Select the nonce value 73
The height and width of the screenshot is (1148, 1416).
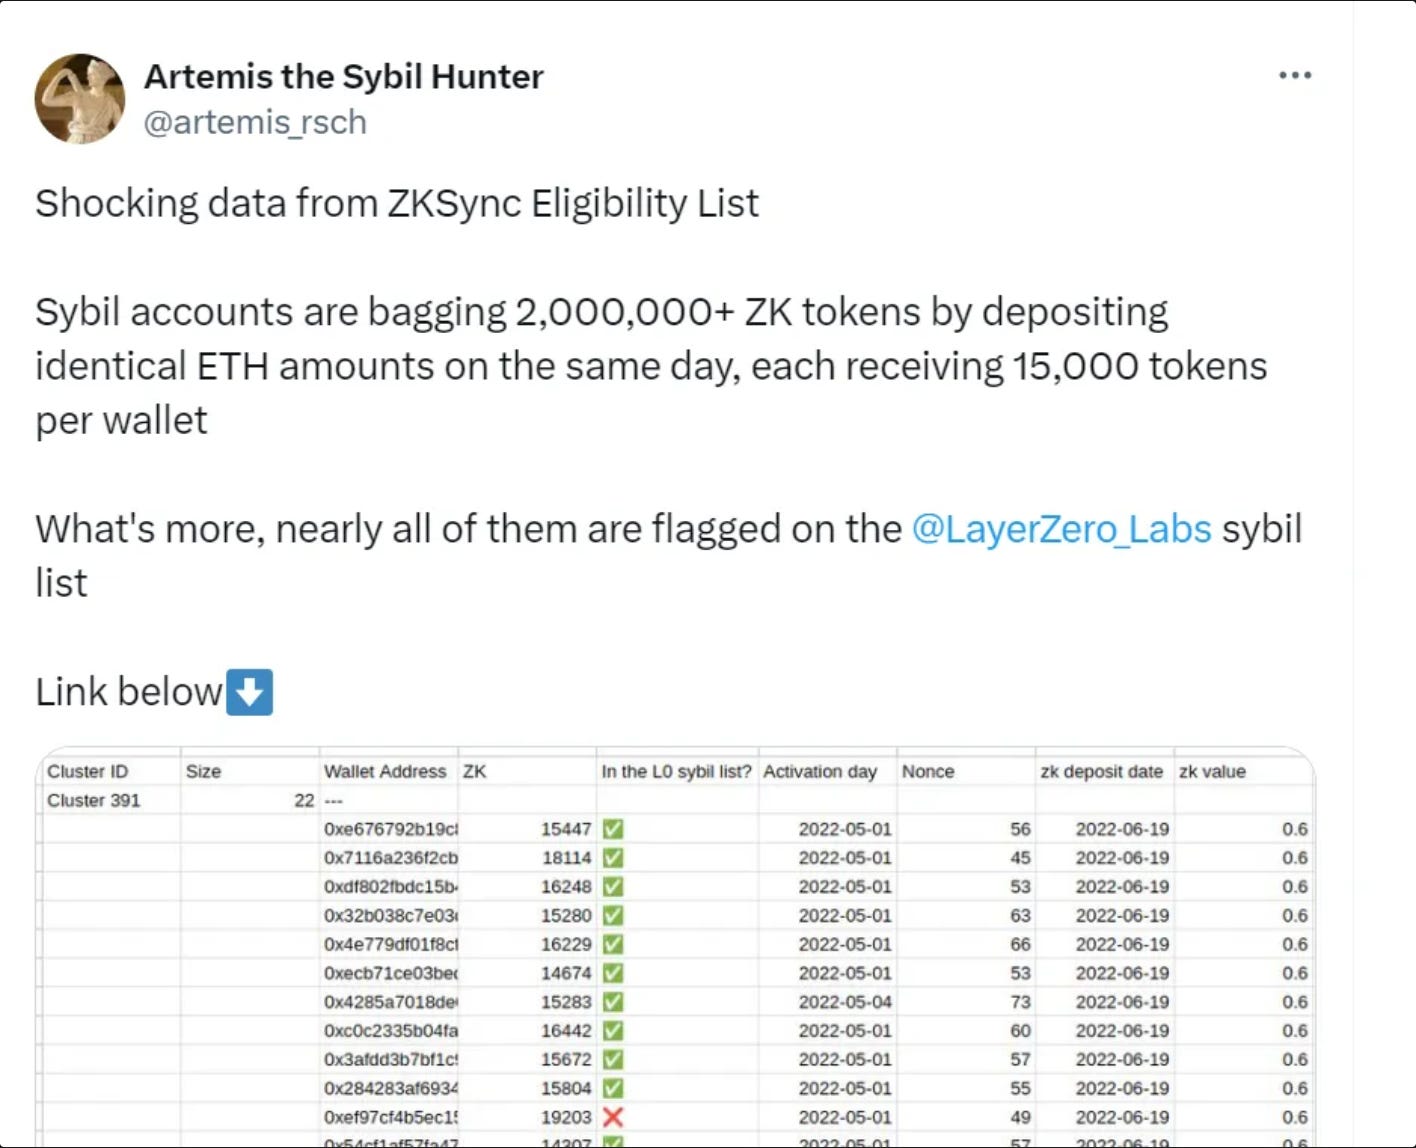[1020, 1002]
